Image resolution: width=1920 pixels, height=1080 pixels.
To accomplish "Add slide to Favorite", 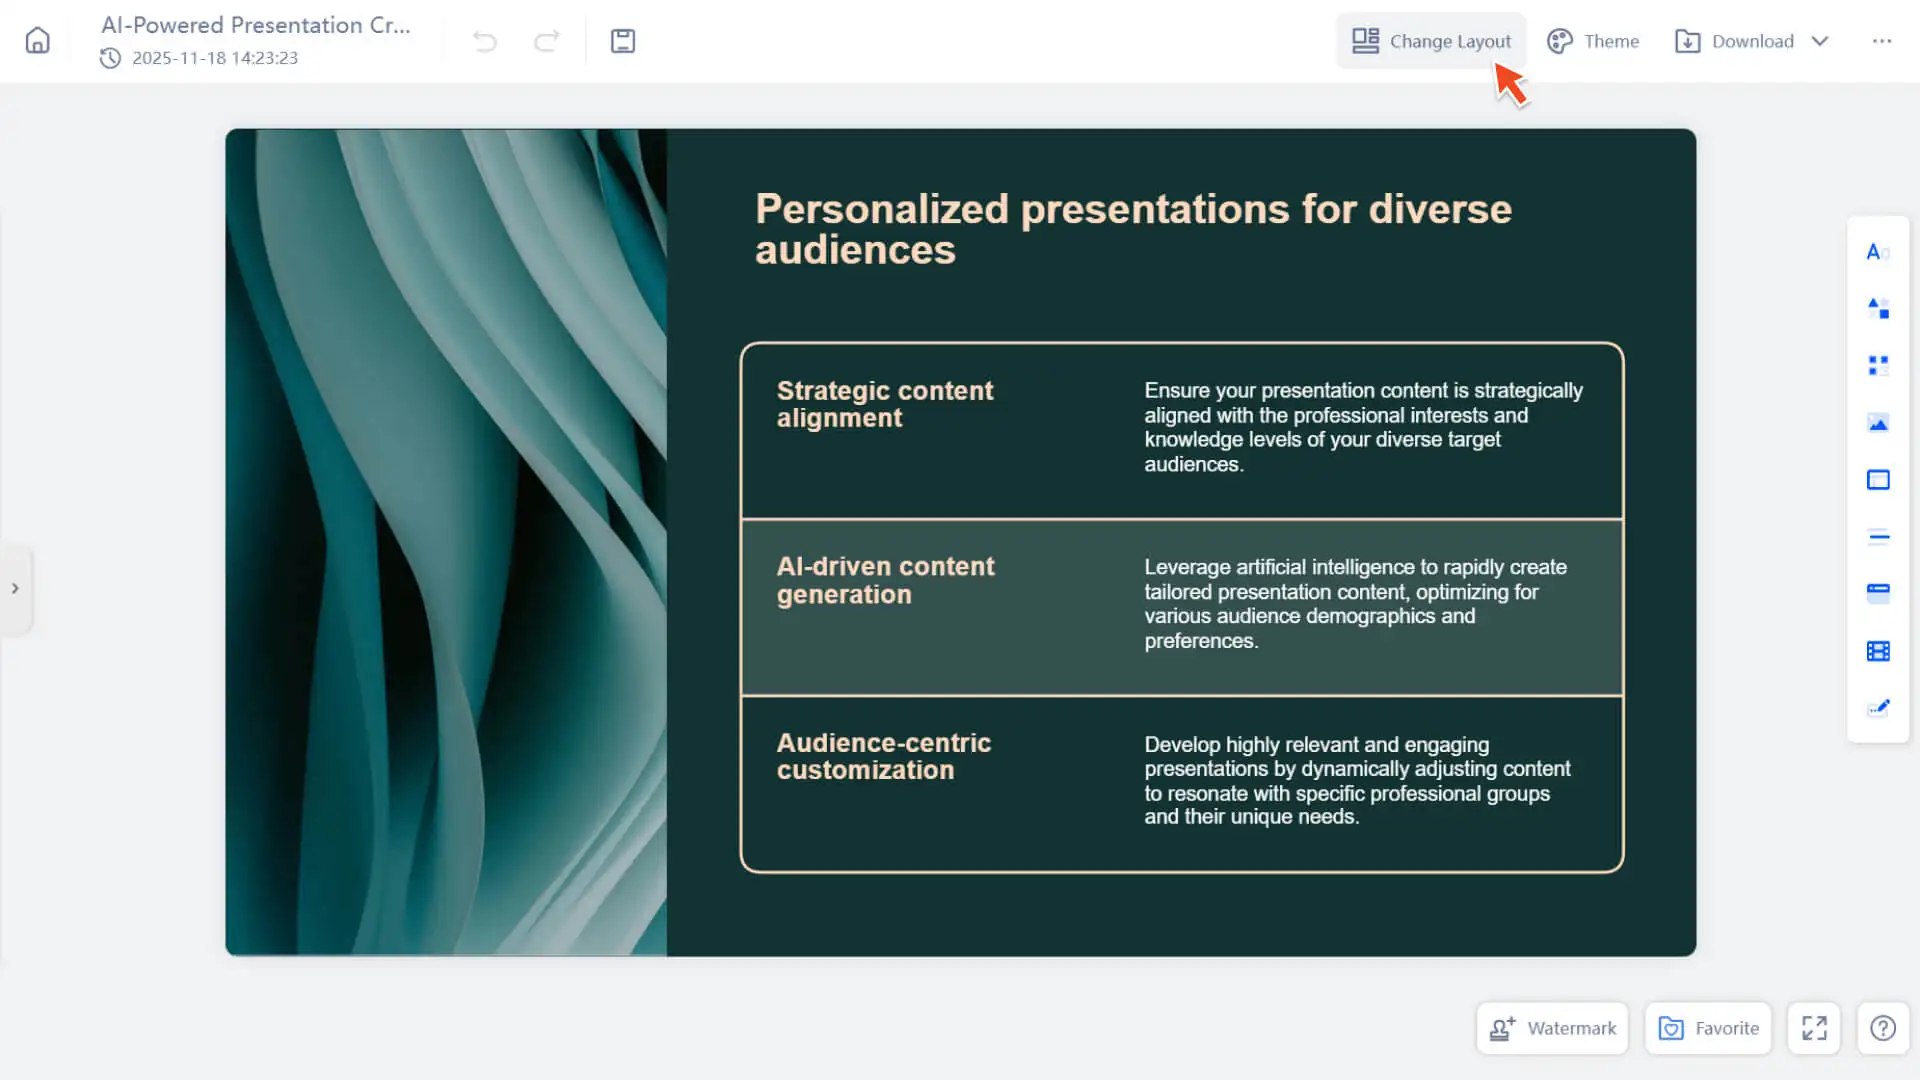I will pos(1708,1028).
